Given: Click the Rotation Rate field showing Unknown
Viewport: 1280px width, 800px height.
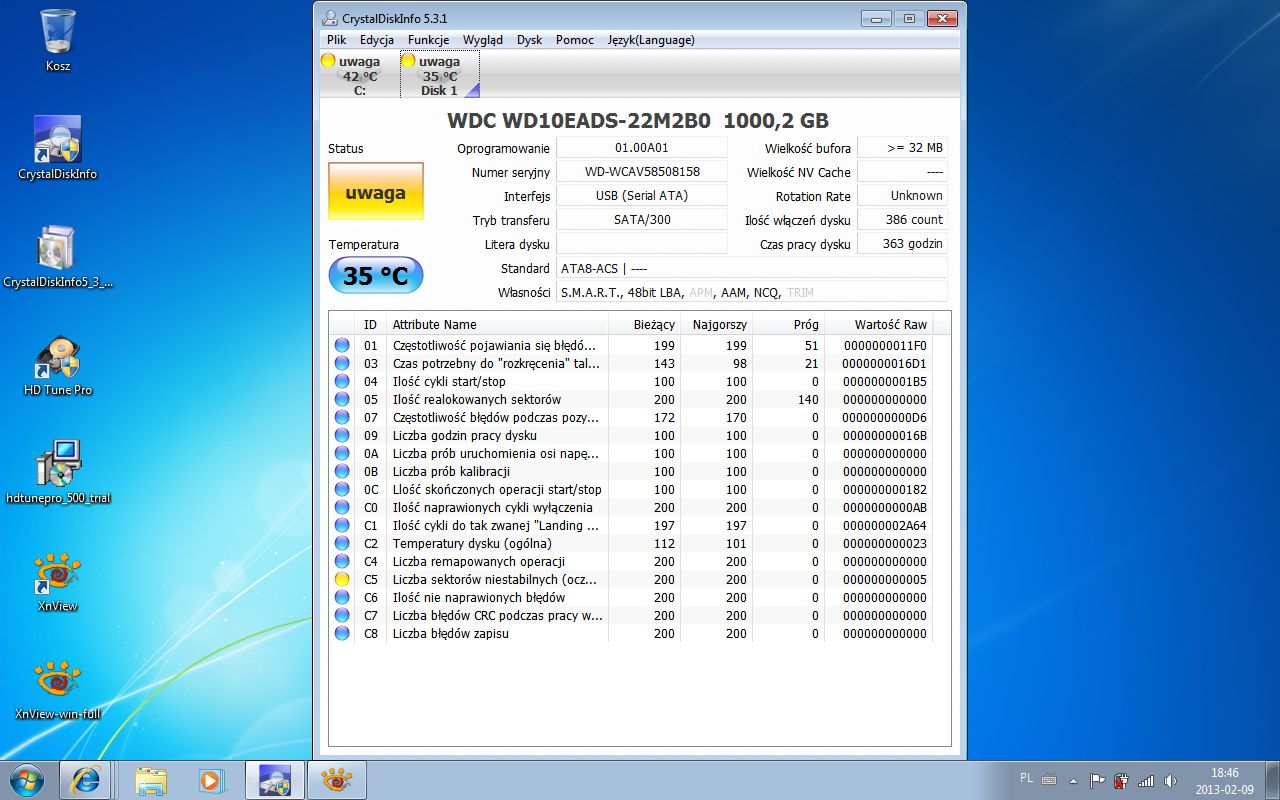Looking at the screenshot, I should tap(902, 196).
